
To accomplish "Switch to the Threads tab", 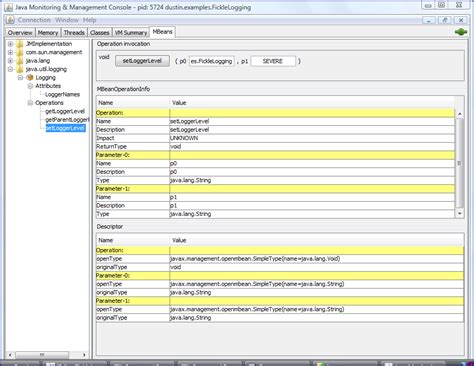I will tap(74, 32).
